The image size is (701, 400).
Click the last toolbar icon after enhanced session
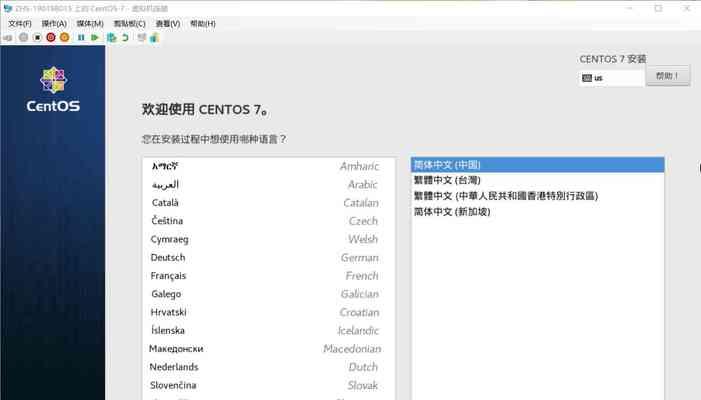click(154, 38)
